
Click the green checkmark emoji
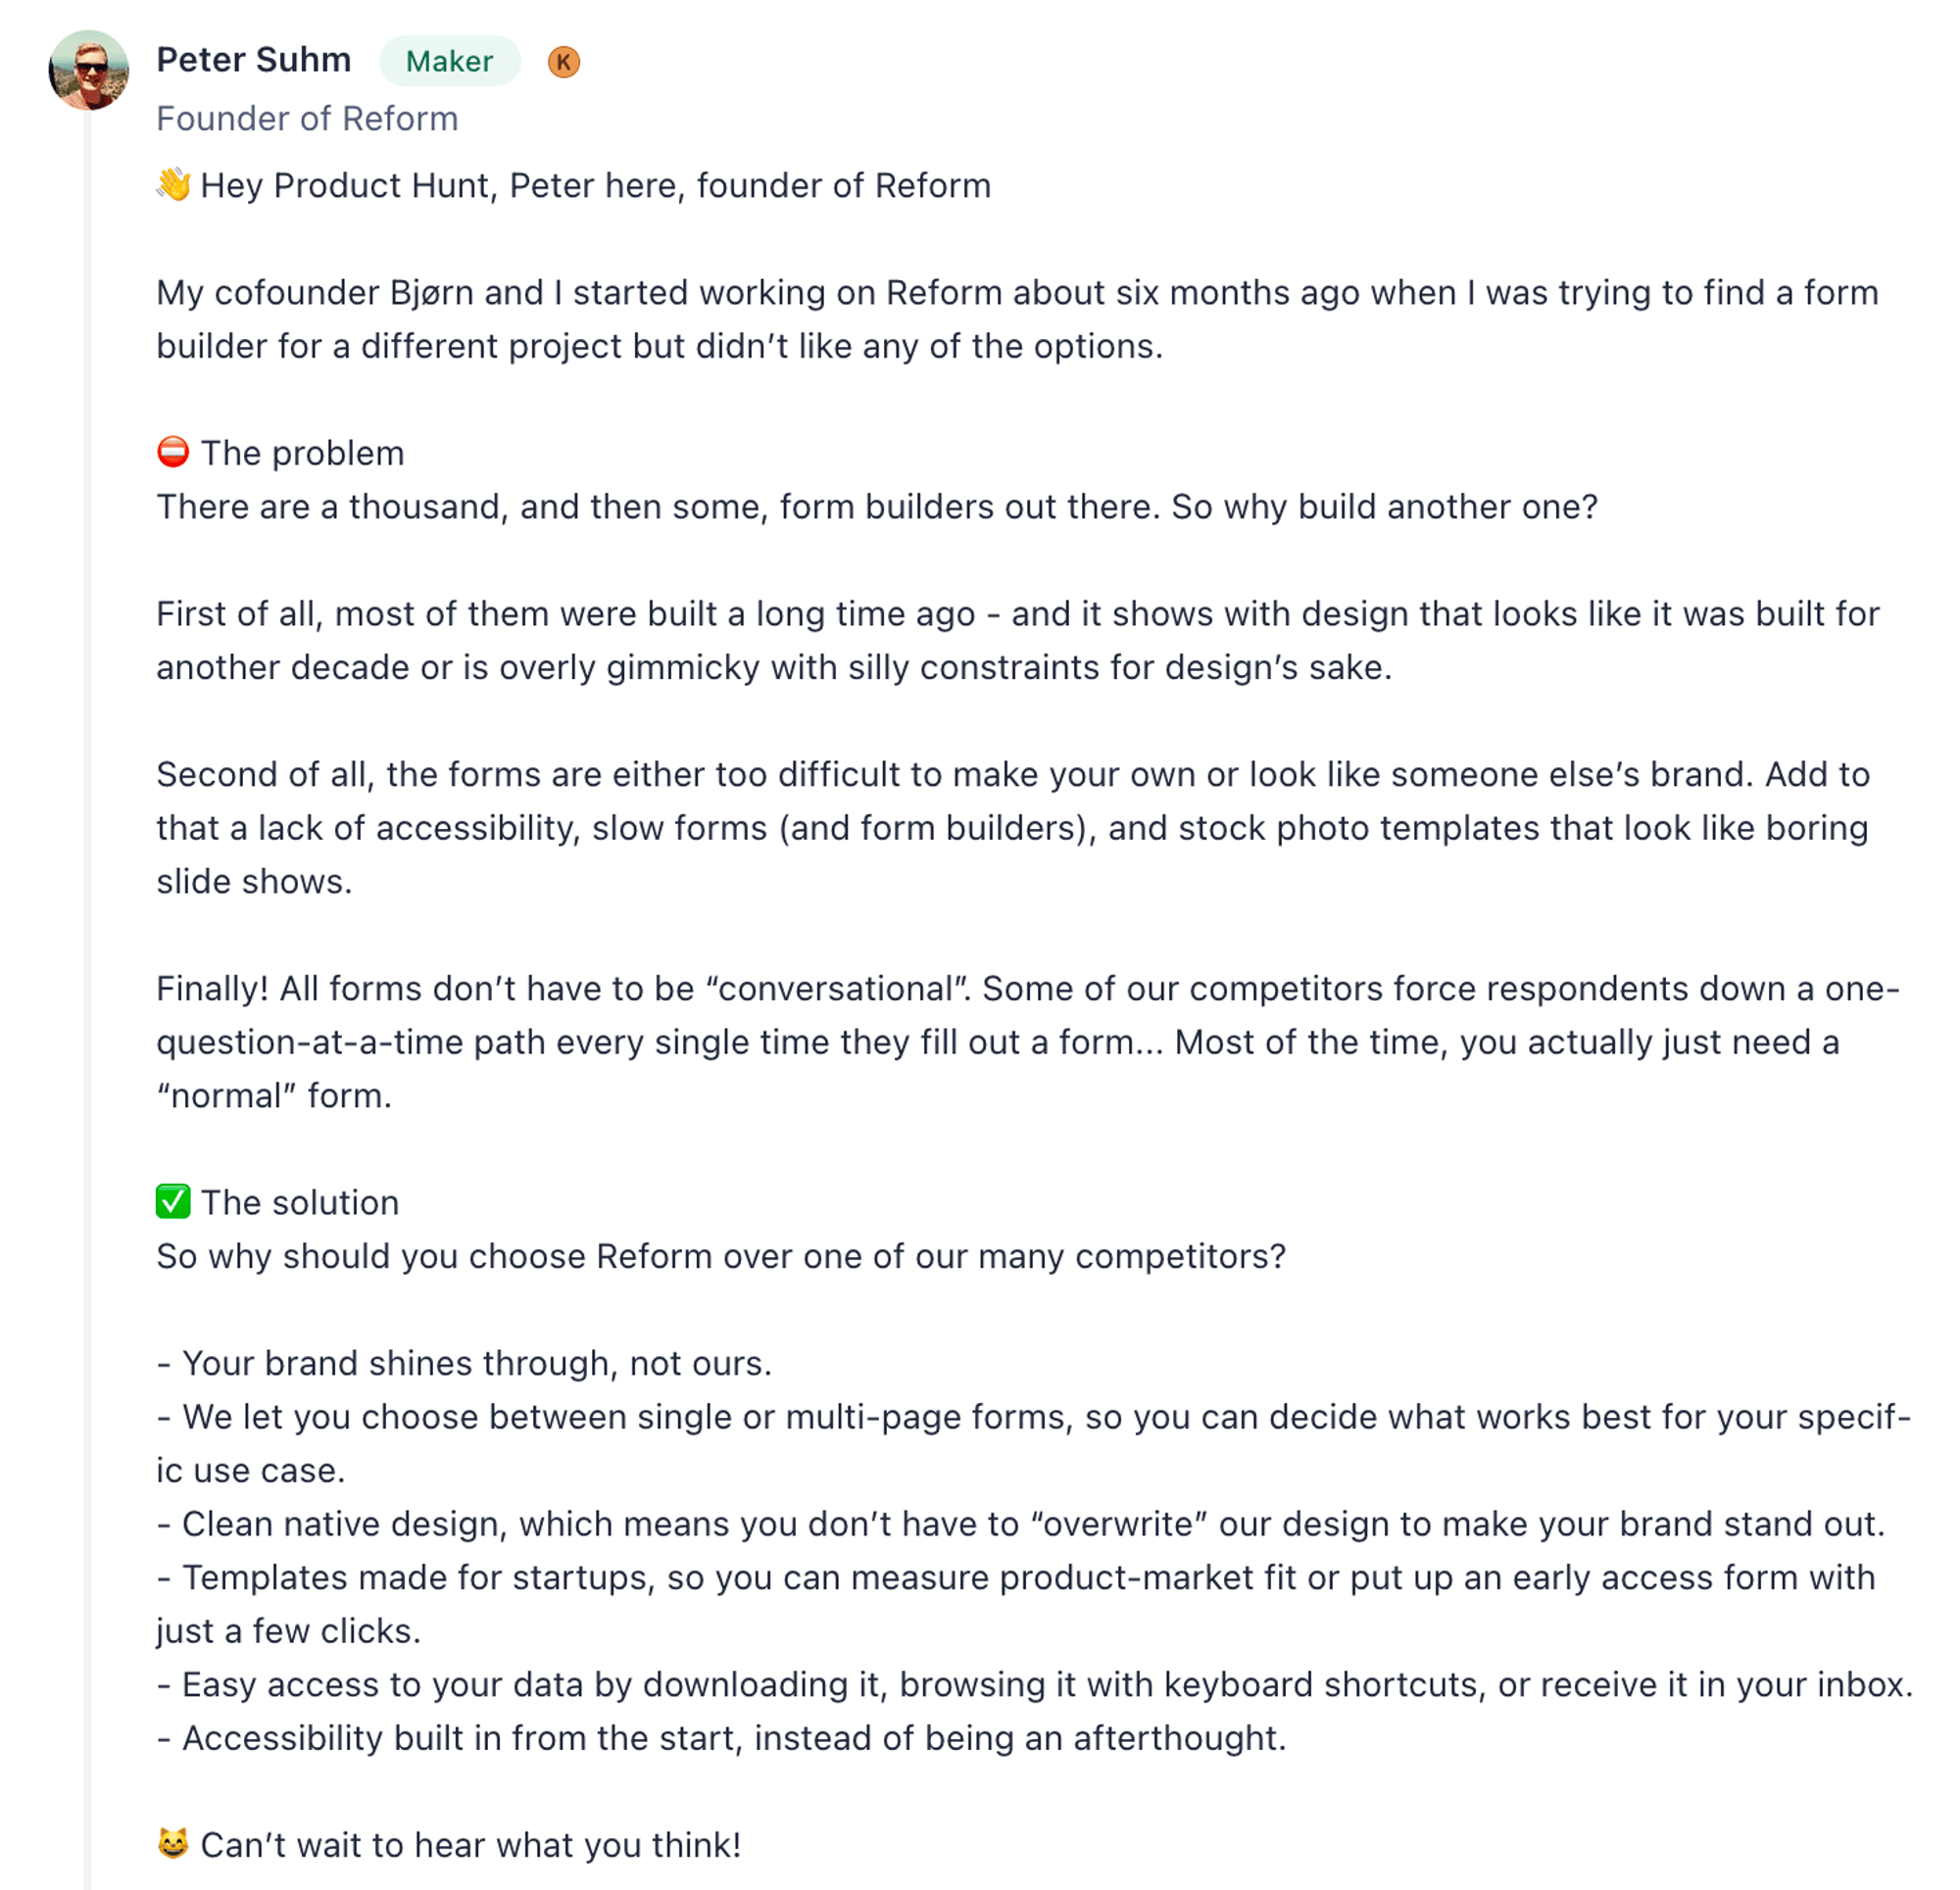click(x=173, y=1201)
